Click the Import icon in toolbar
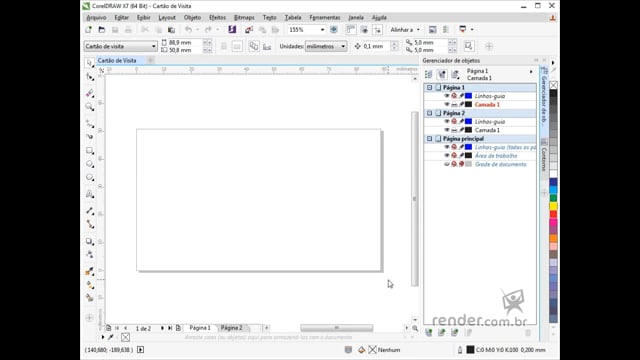The width and height of the screenshot is (640, 360). [249, 29]
